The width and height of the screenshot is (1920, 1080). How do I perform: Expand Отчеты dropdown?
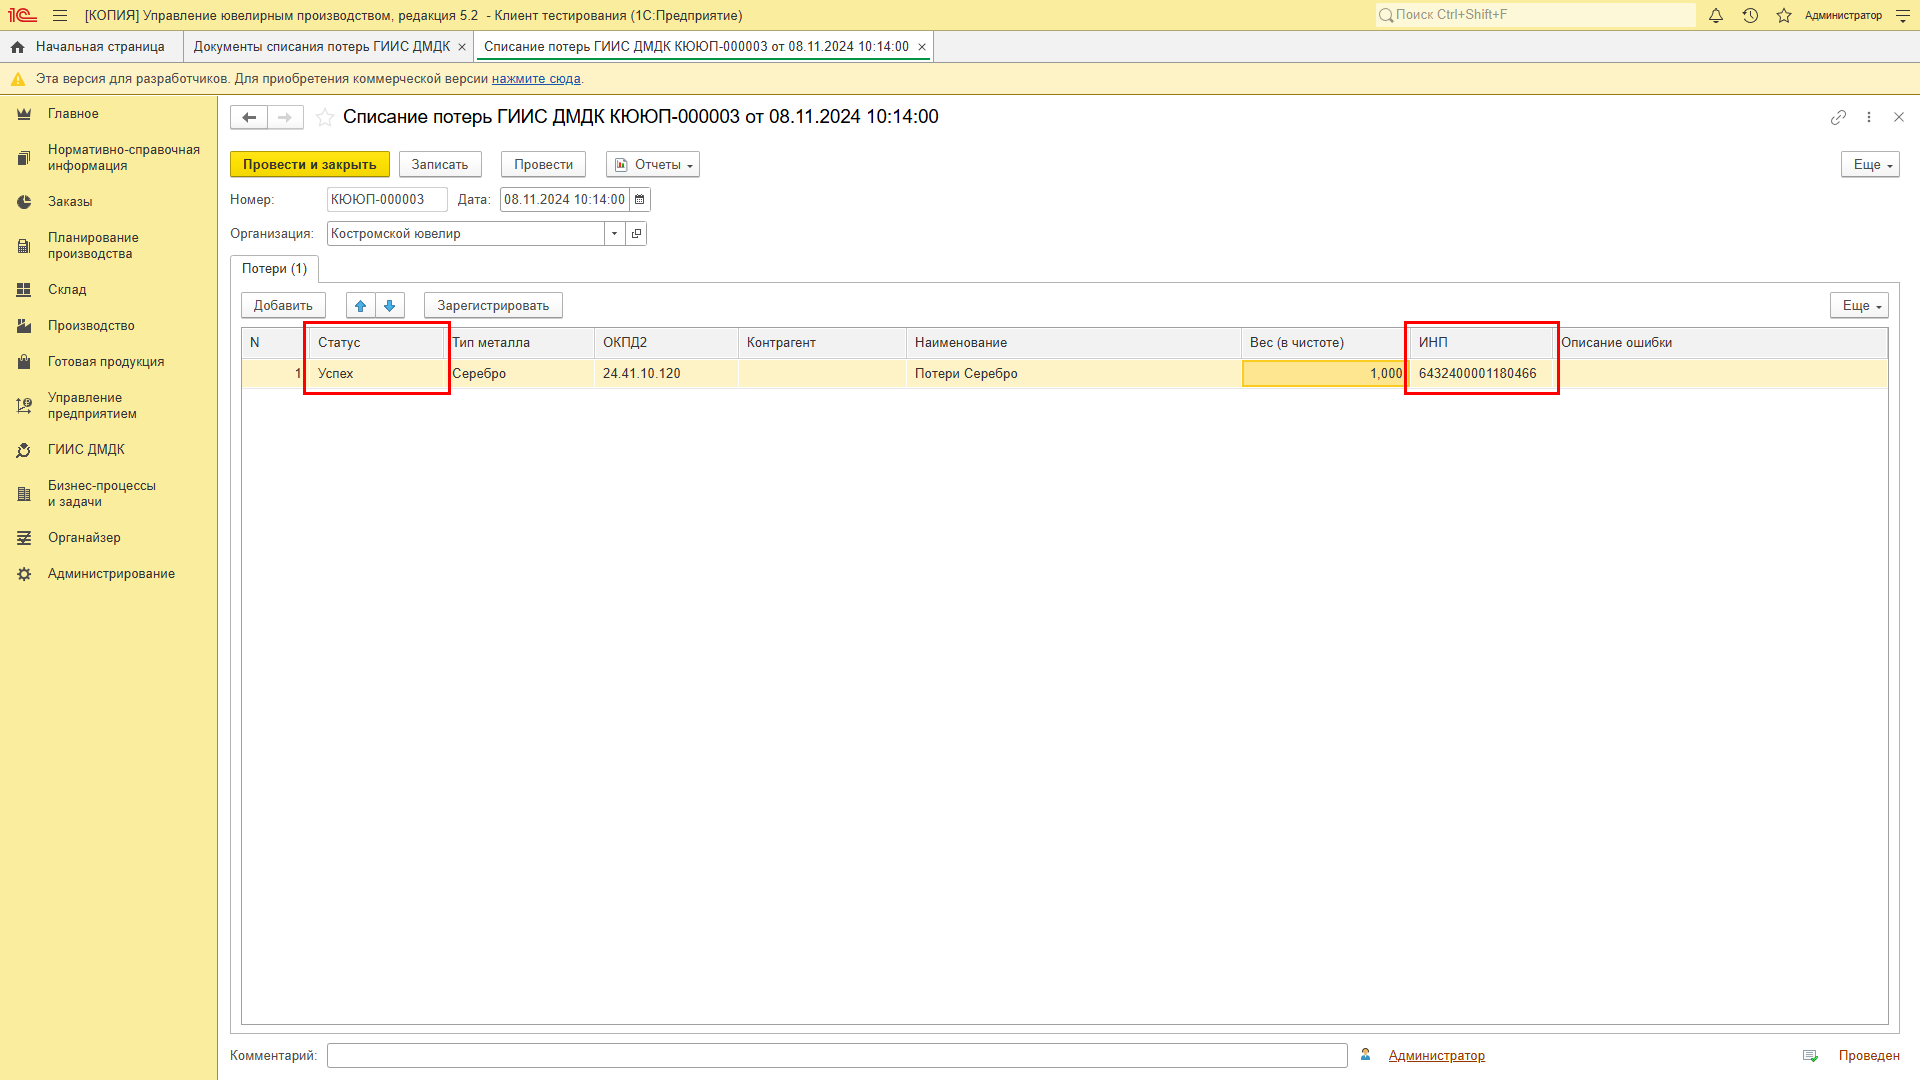click(653, 165)
